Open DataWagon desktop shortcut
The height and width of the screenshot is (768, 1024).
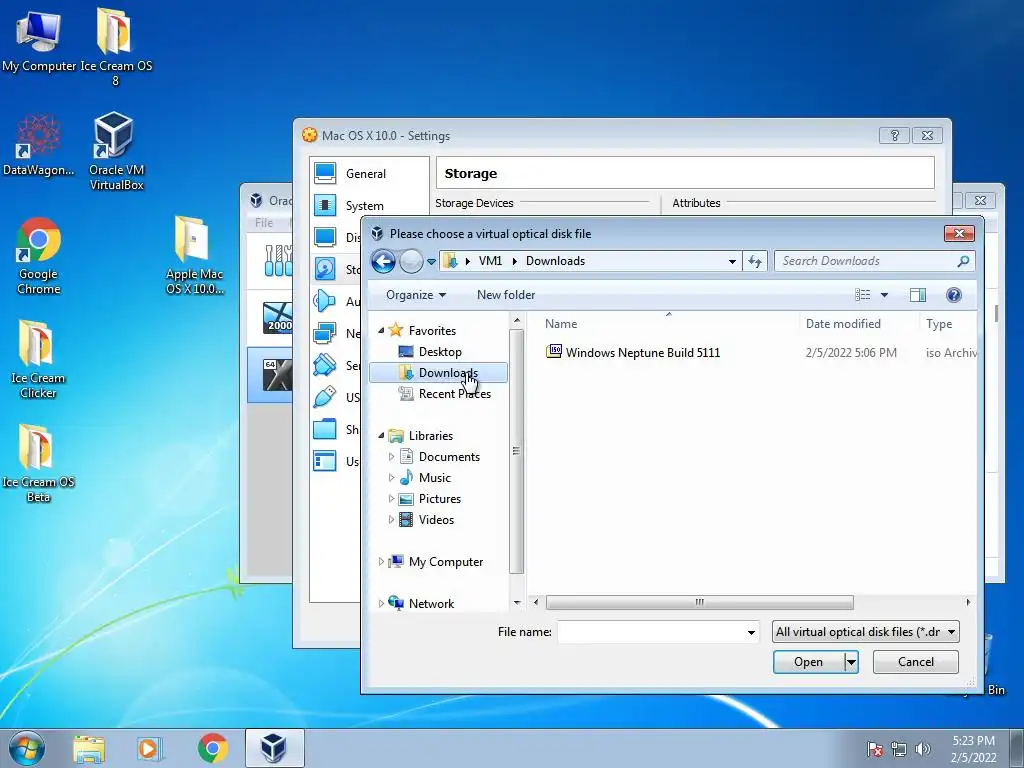[38, 145]
